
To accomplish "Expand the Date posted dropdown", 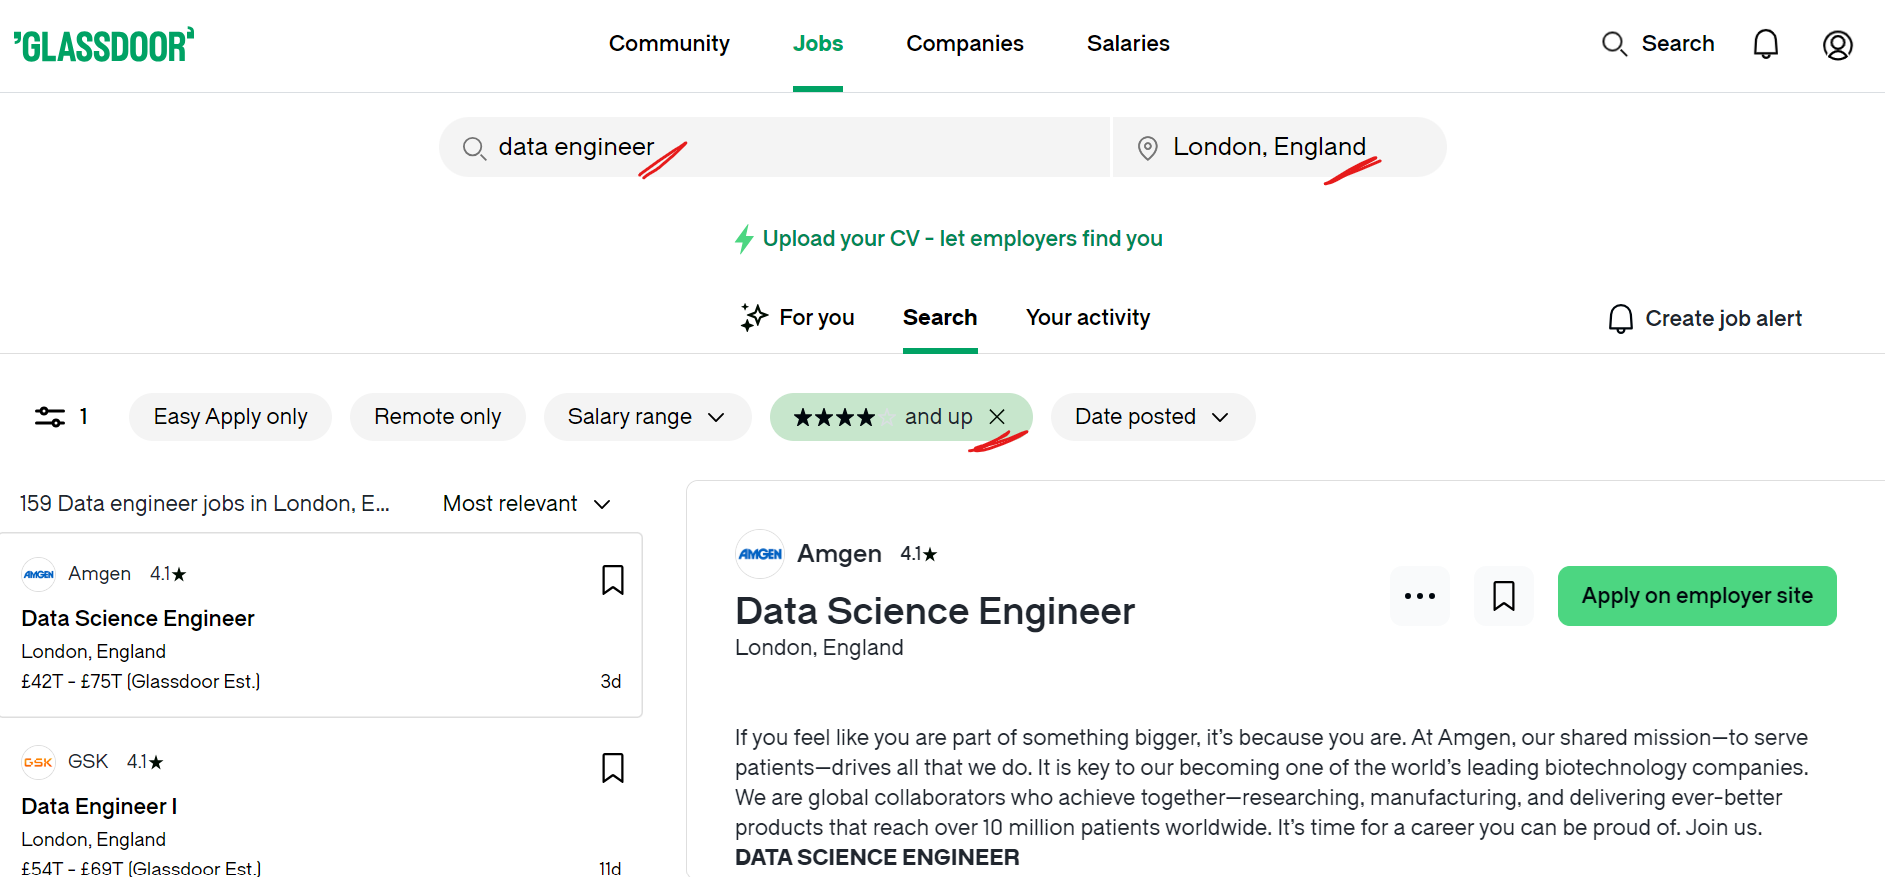I will tap(1152, 417).
